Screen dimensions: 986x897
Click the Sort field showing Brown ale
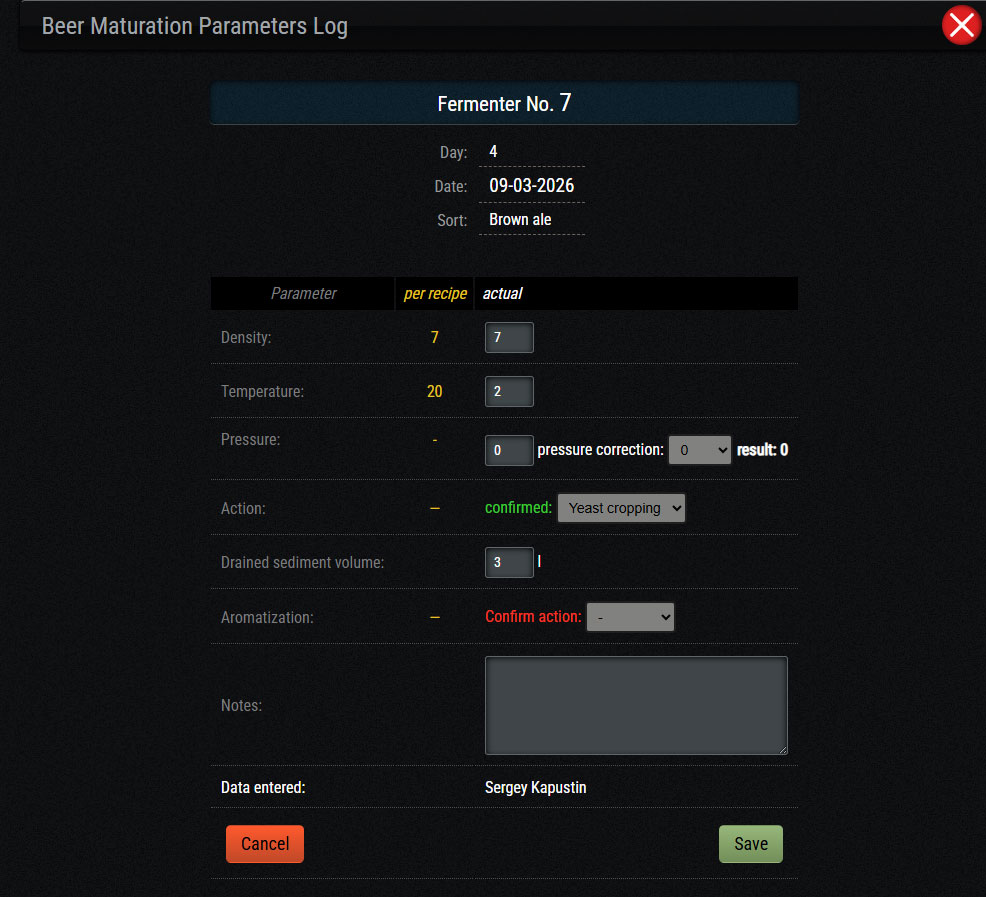(x=531, y=220)
